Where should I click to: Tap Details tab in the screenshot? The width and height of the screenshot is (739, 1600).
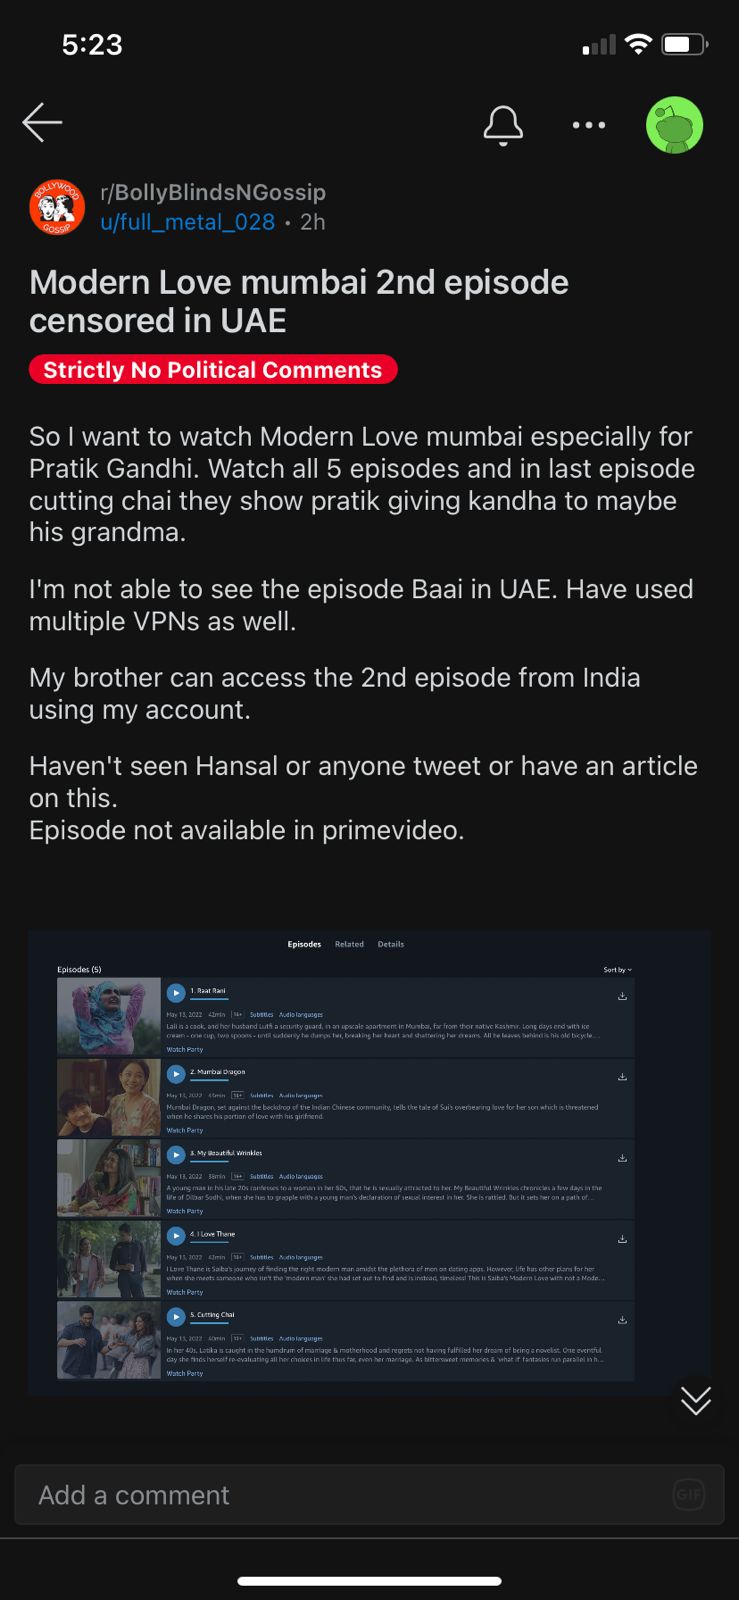click(x=391, y=944)
